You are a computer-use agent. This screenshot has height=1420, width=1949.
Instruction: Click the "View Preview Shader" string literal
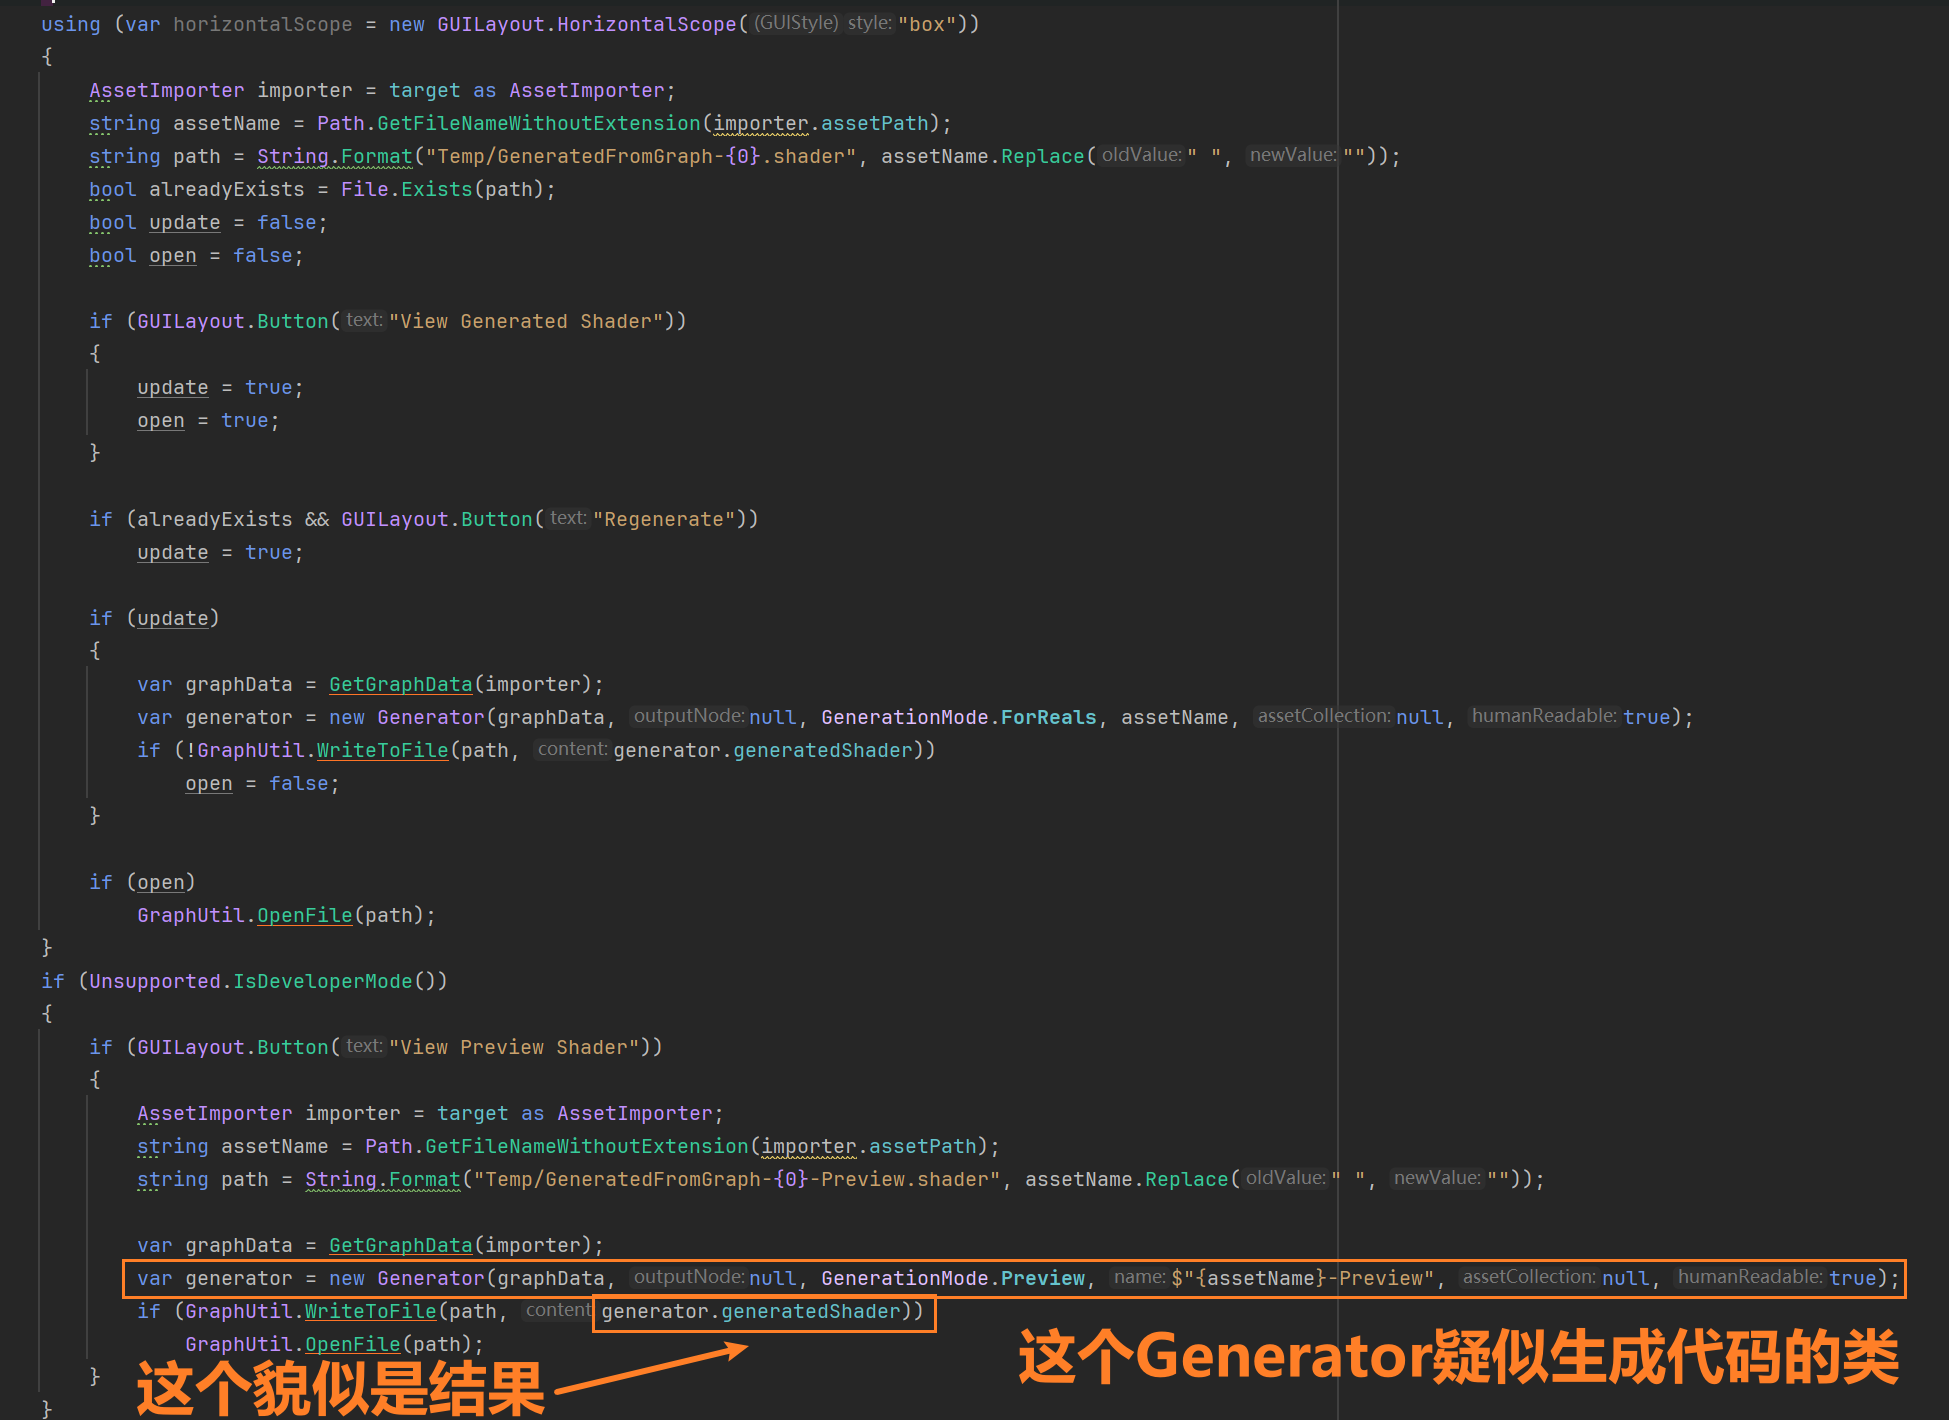pos(514,1047)
